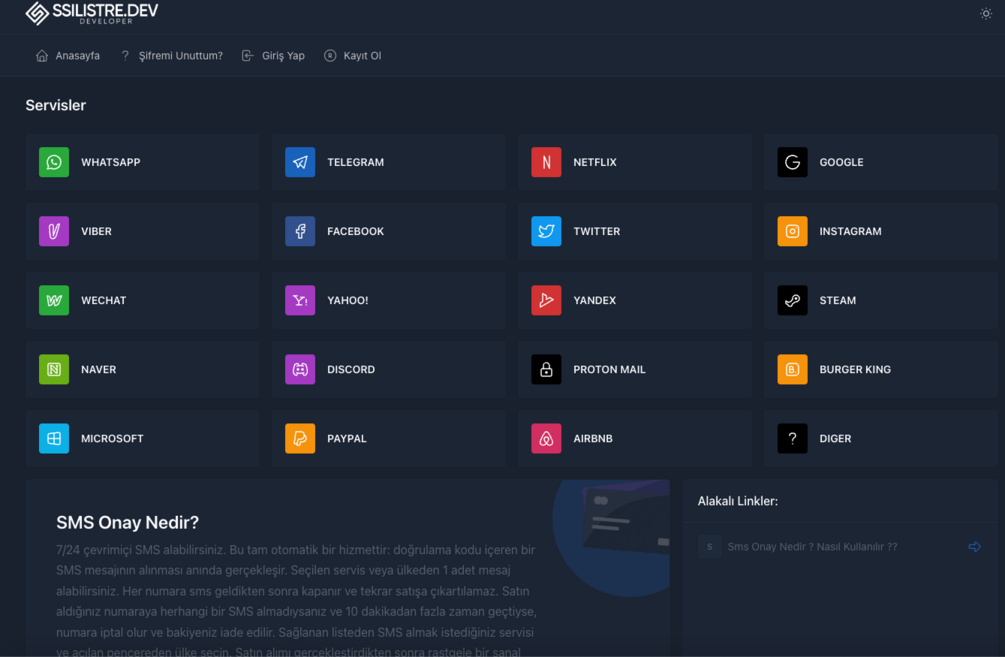Select the INSTAGRAM service label
Screen dimensions: 1005x657
[x=851, y=232]
